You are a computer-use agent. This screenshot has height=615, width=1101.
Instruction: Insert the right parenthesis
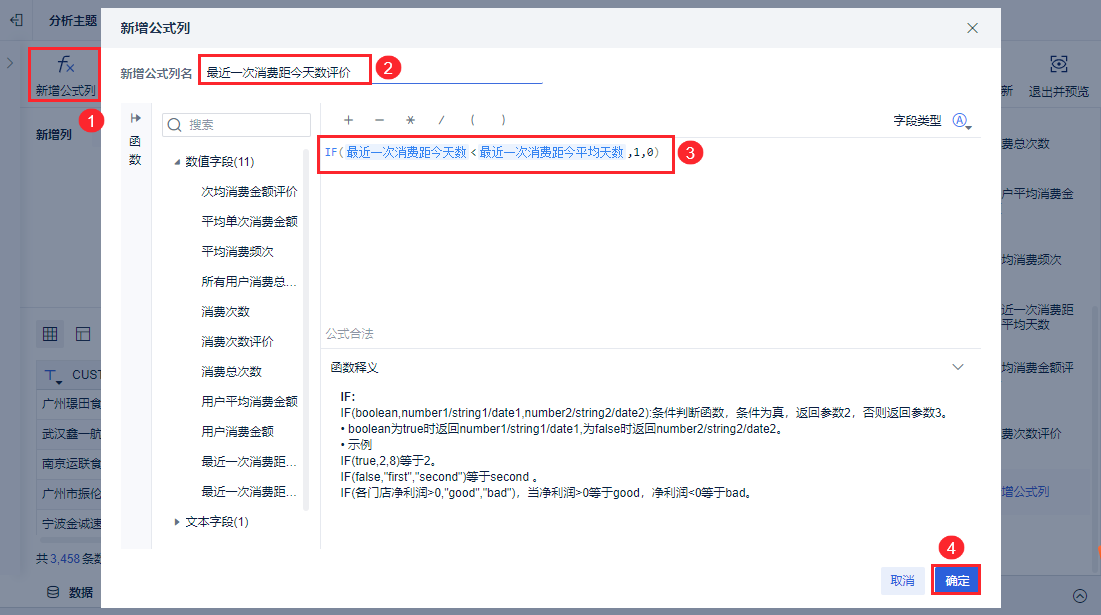[503, 120]
